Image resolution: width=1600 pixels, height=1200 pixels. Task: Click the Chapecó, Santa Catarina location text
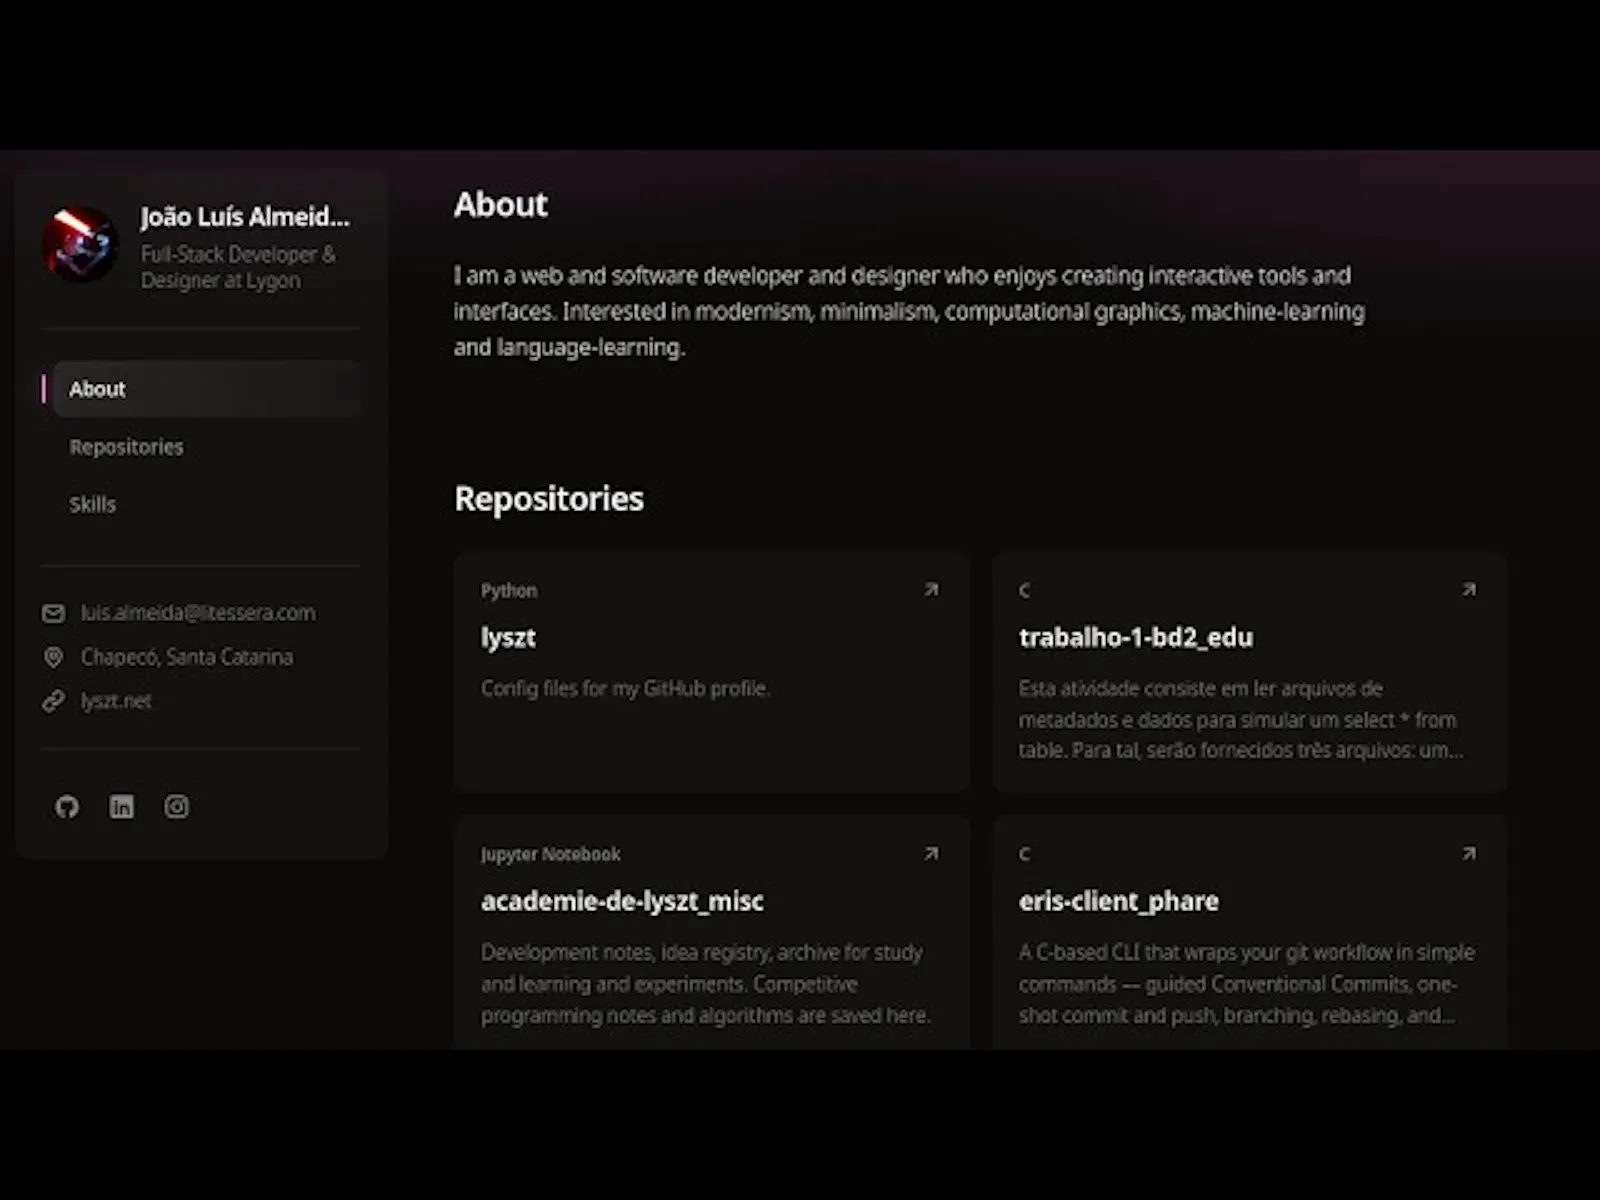point(187,657)
